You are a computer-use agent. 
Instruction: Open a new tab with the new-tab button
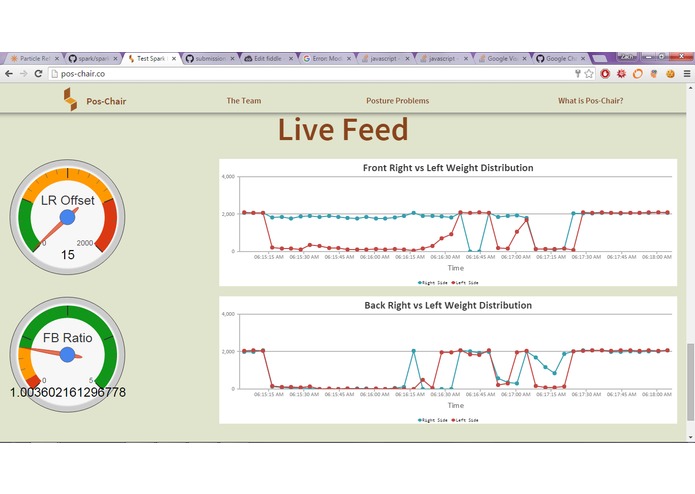point(599,58)
